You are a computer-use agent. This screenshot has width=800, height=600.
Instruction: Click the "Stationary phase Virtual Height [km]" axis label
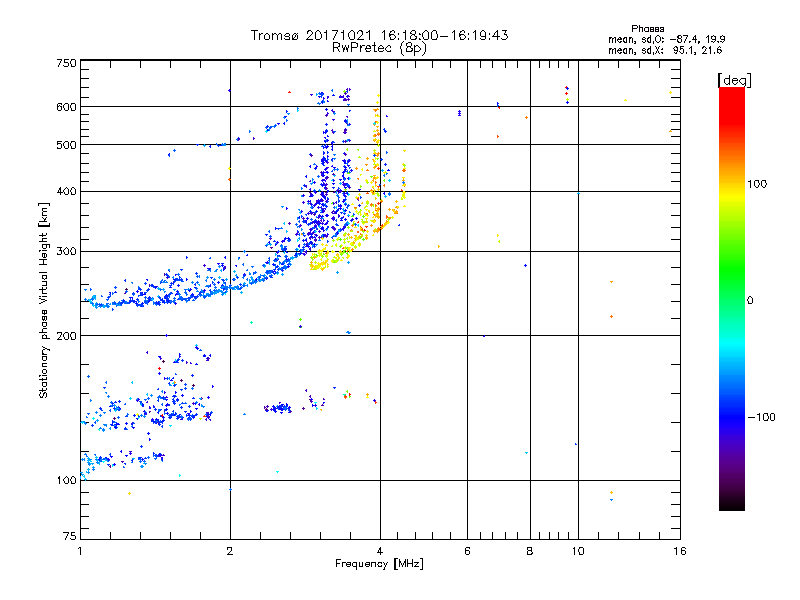(x=44, y=301)
